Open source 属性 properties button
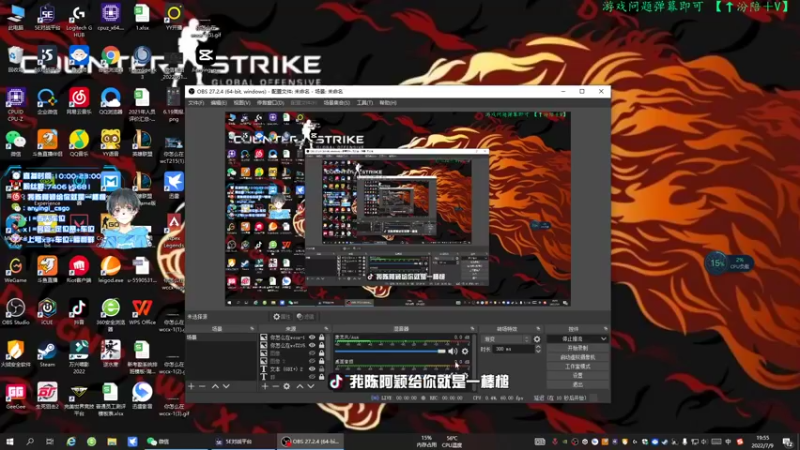This screenshot has height=450, width=800. [x=281, y=317]
